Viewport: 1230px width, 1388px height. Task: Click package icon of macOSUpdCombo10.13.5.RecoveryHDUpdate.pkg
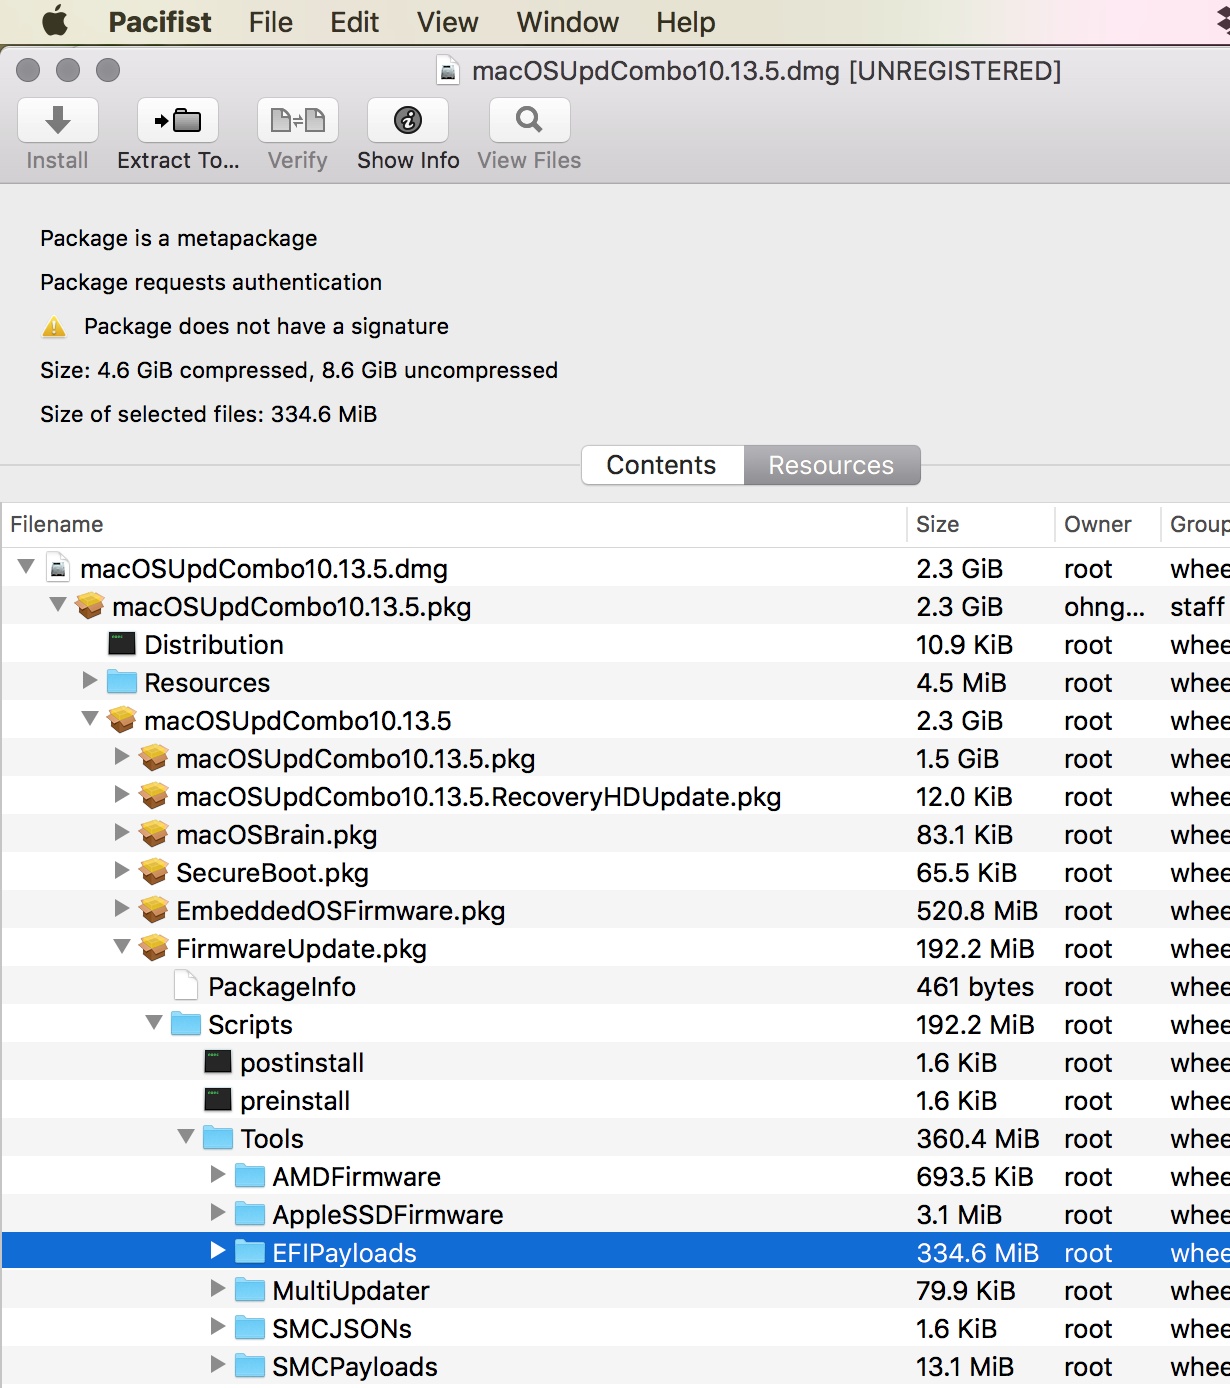click(x=154, y=796)
